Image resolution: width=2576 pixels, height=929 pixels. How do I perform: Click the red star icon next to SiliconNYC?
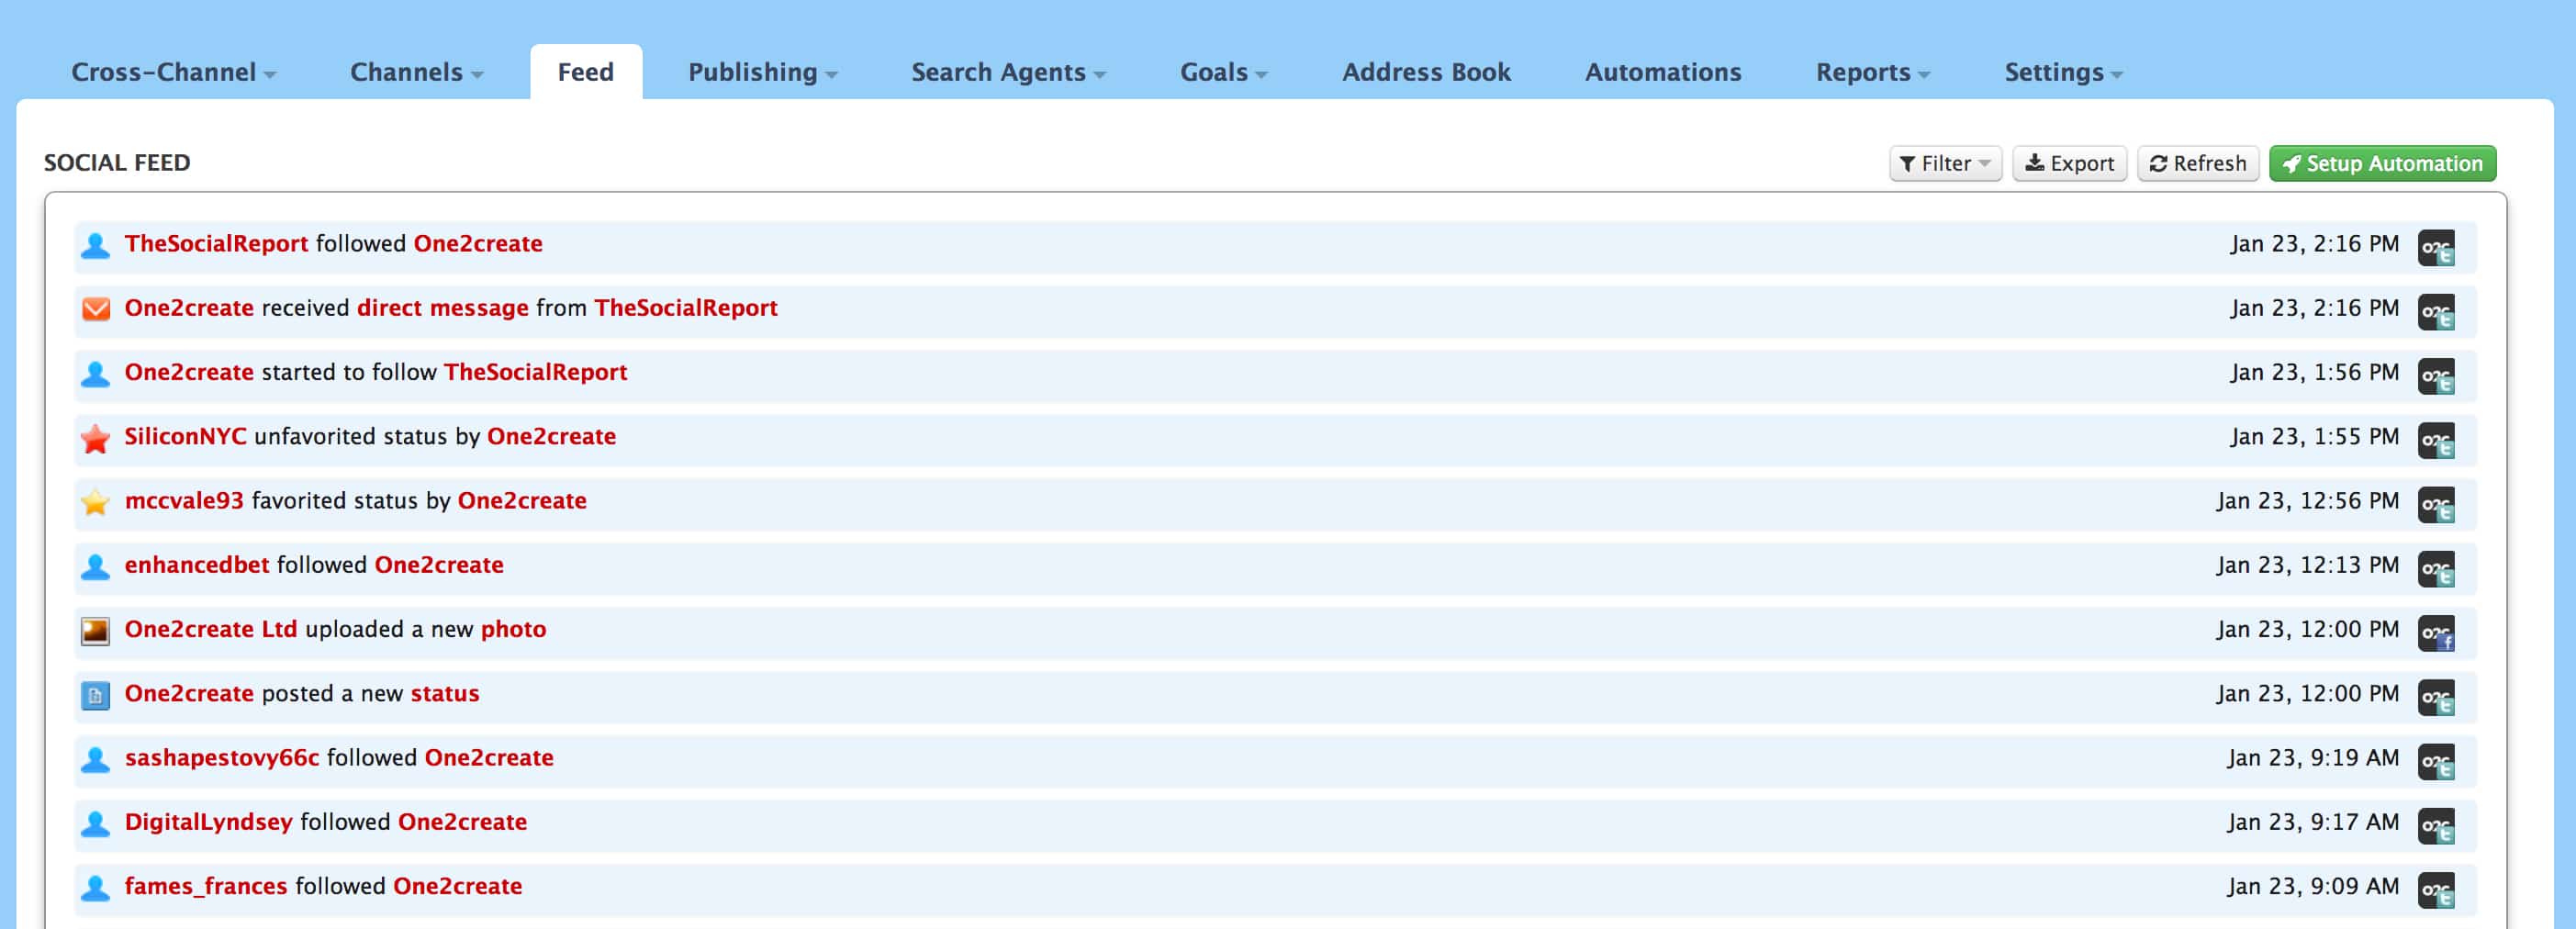(x=95, y=438)
